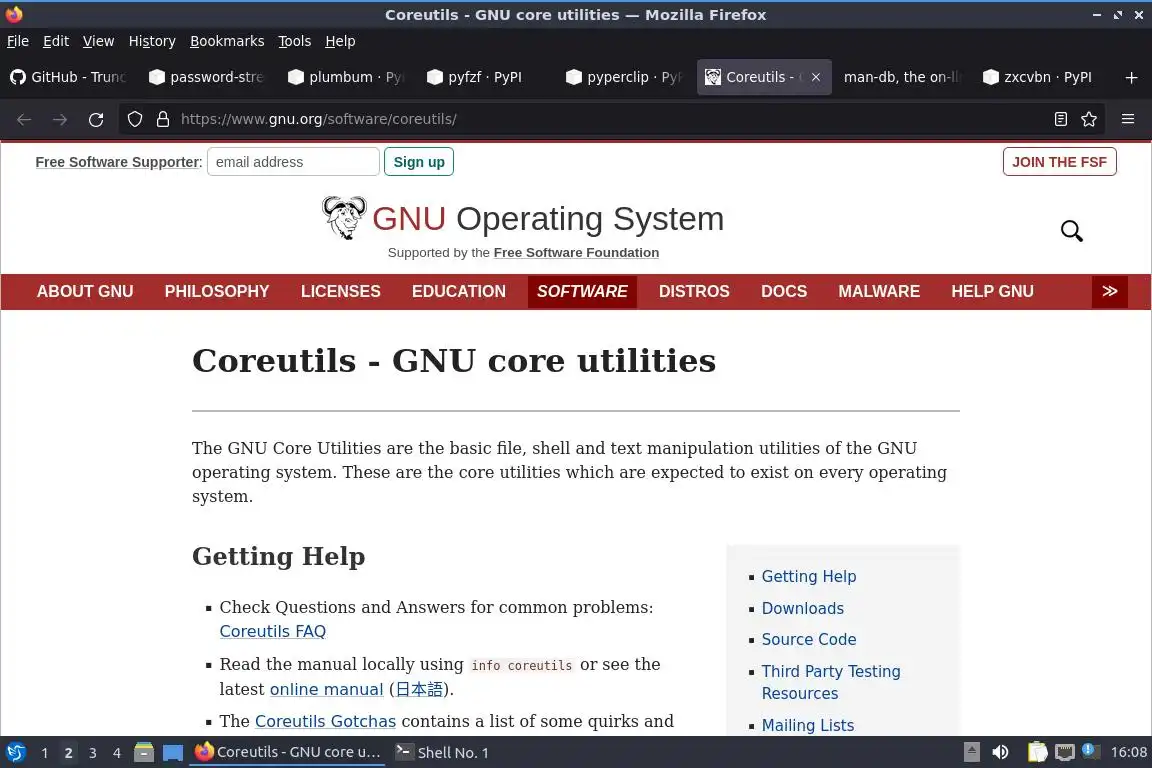This screenshot has width=1152, height=768.
Task: Click the notification tray icon with the exclamation mark
Action: 1091,751
